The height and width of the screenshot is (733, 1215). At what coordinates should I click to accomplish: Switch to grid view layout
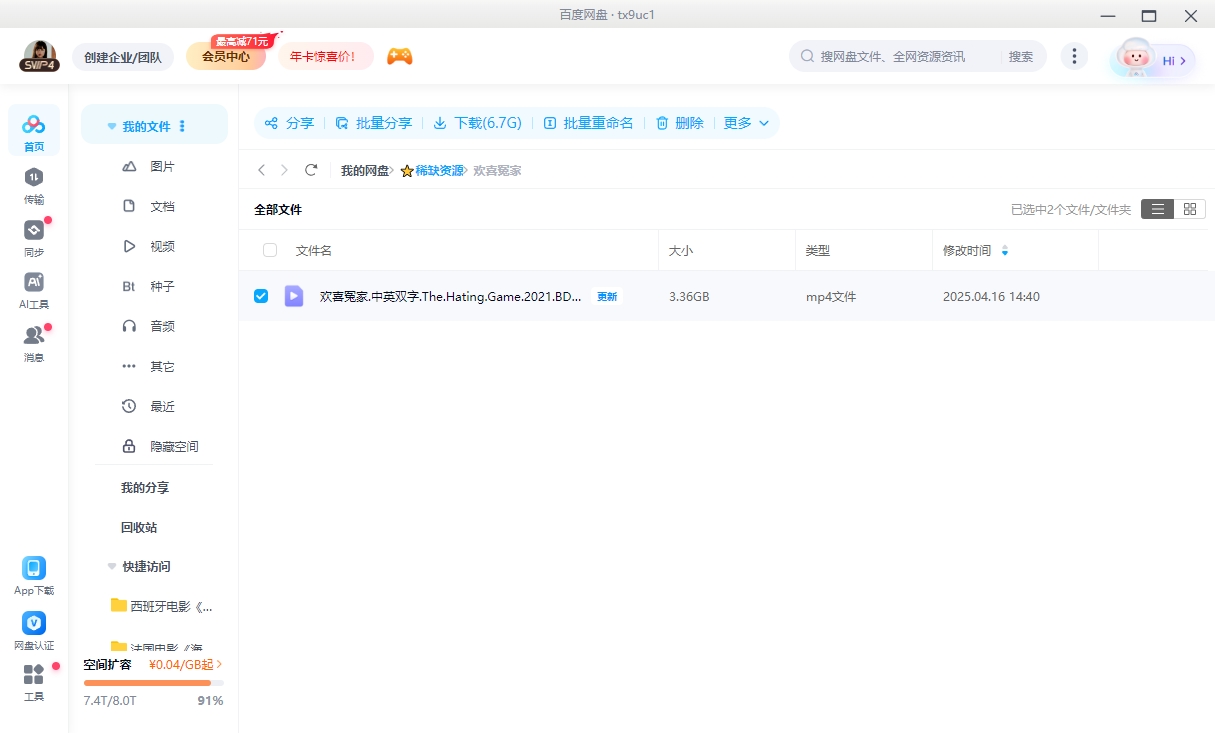pyautogui.click(x=1190, y=209)
